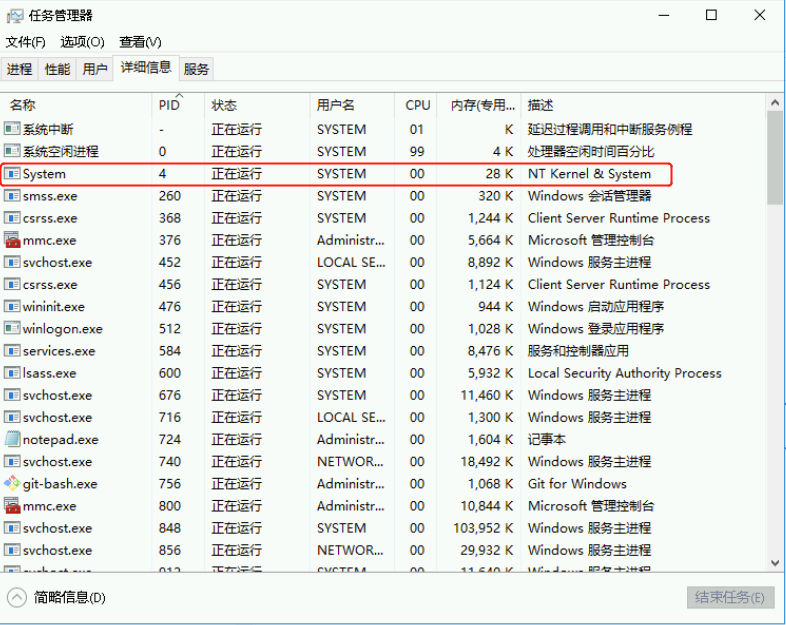Click the 103,952 K memory value

tap(483, 528)
